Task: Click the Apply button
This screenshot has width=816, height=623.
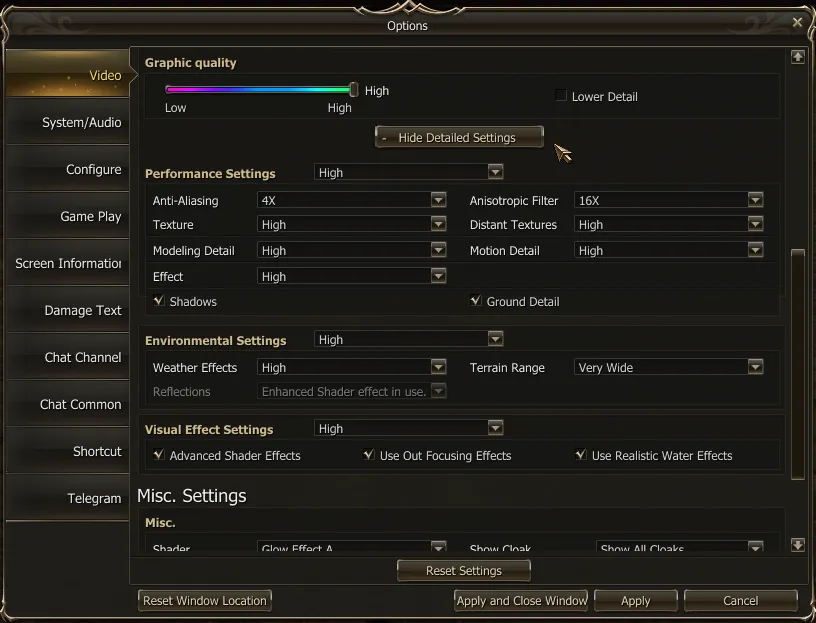Action: click(x=635, y=601)
